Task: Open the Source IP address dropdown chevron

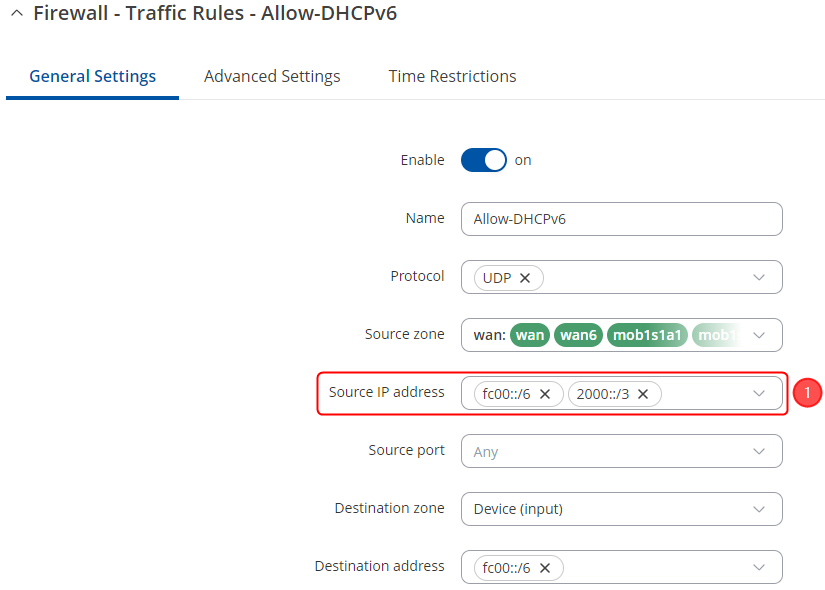Action: (759, 393)
